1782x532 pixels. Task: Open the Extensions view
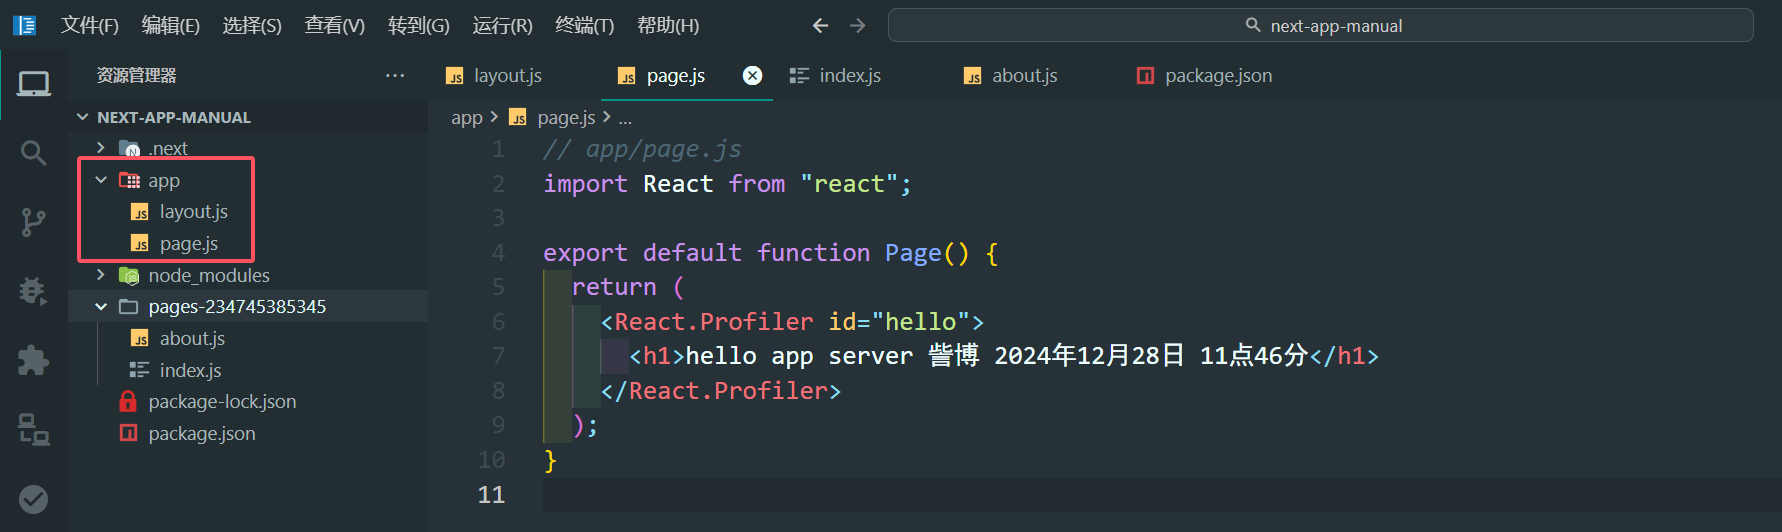pos(34,360)
